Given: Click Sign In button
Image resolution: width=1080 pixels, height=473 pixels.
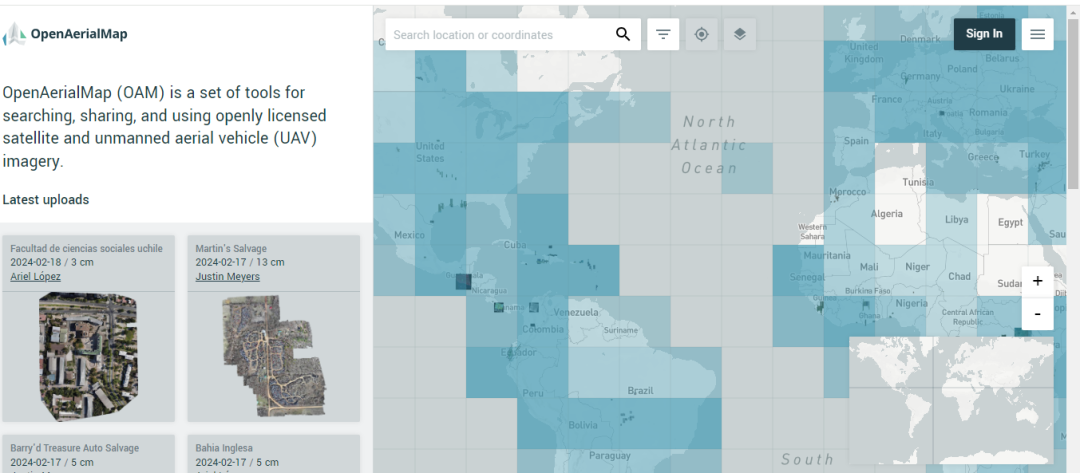Looking at the screenshot, I should point(984,34).
